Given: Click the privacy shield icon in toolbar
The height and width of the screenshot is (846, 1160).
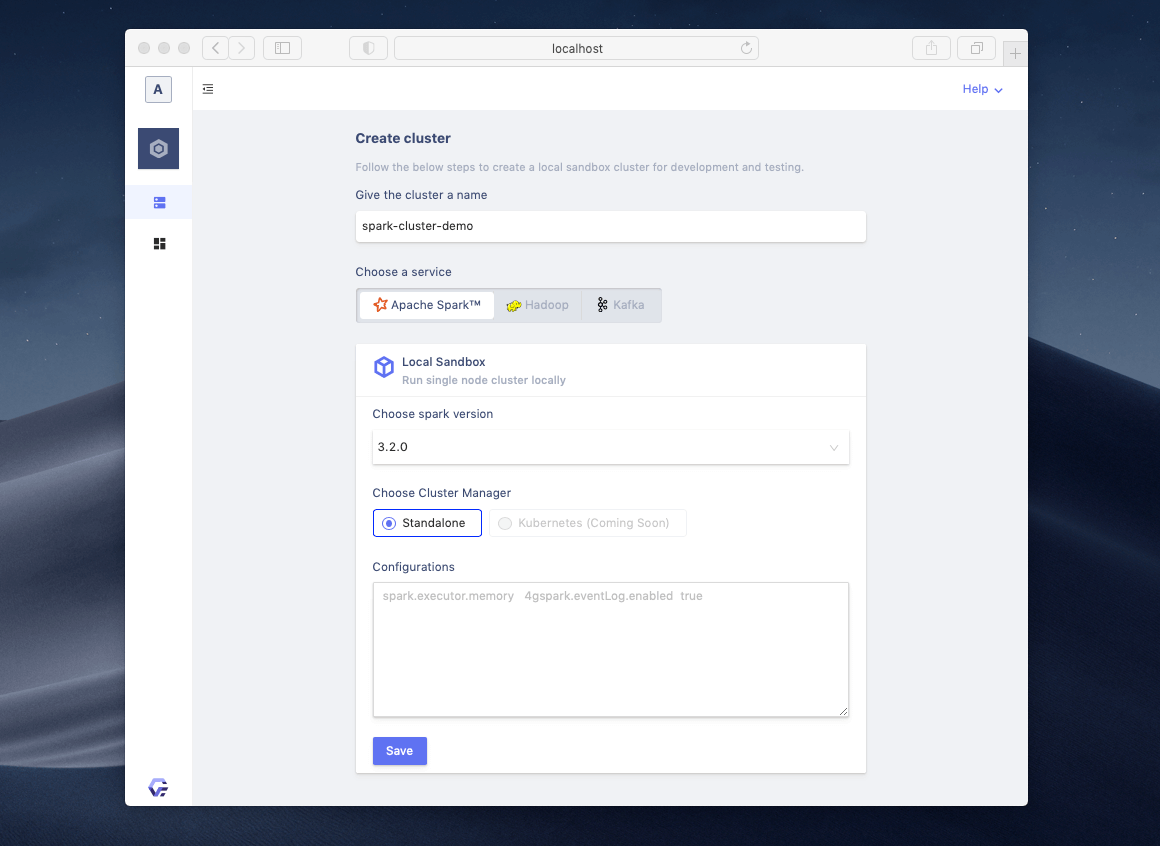Looking at the screenshot, I should (x=368, y=48).
